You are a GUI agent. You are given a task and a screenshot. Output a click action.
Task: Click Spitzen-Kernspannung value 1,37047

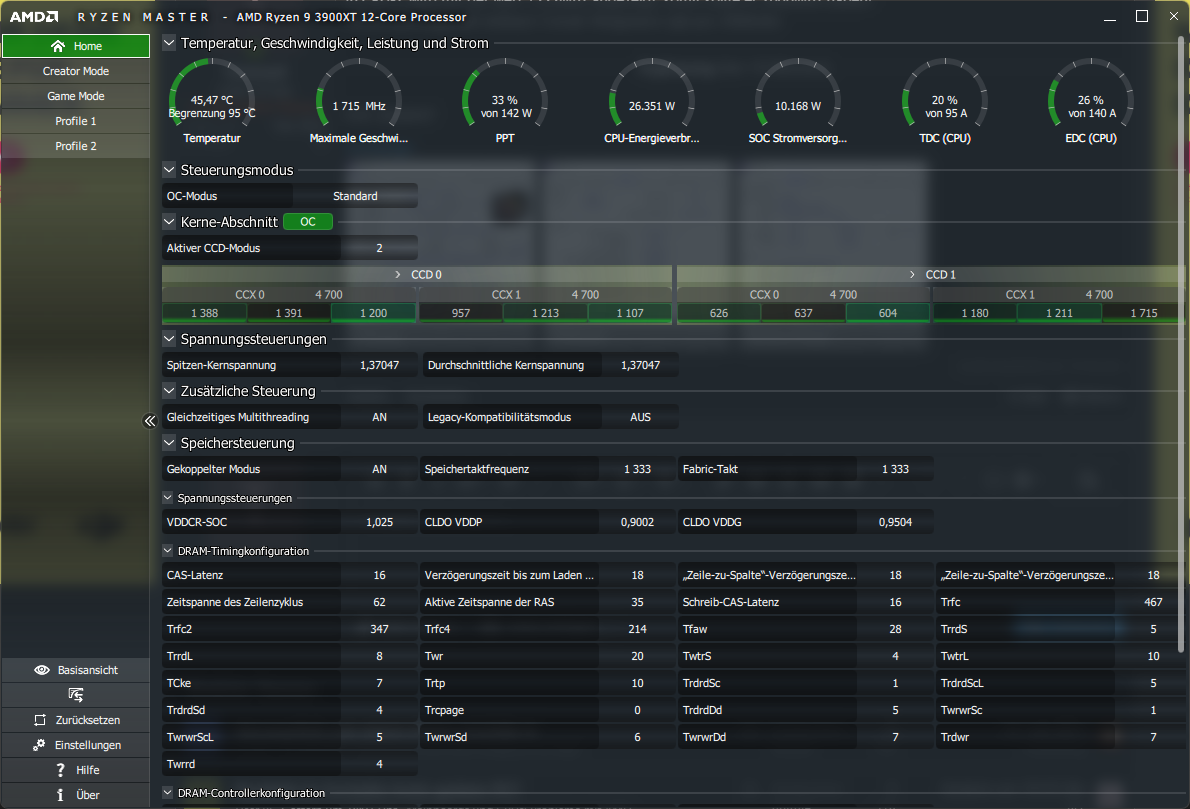(x=379, y=365)
